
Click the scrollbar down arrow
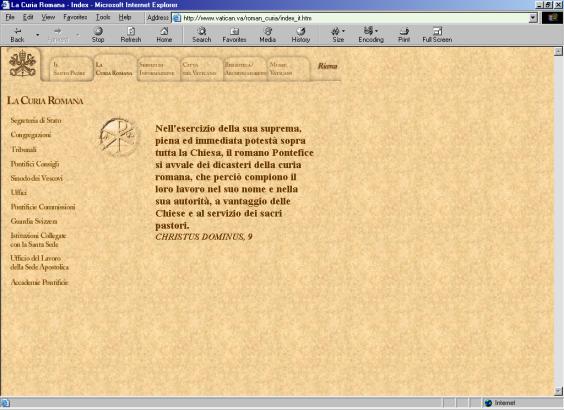[558, 391]
